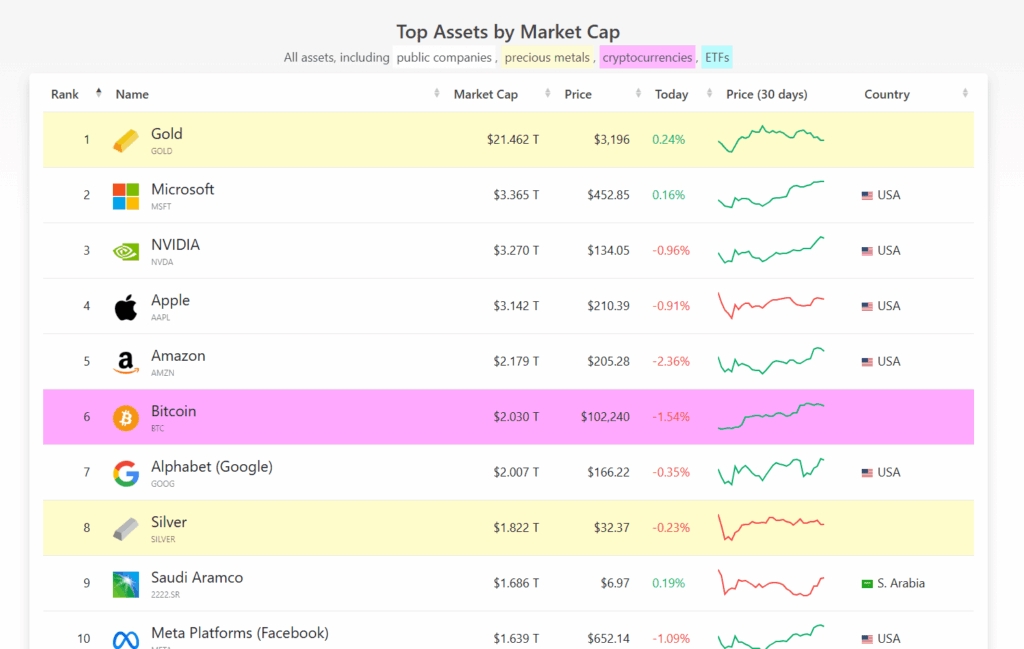Click Microsoft market cap $3.365 T

tap(516, 195)
